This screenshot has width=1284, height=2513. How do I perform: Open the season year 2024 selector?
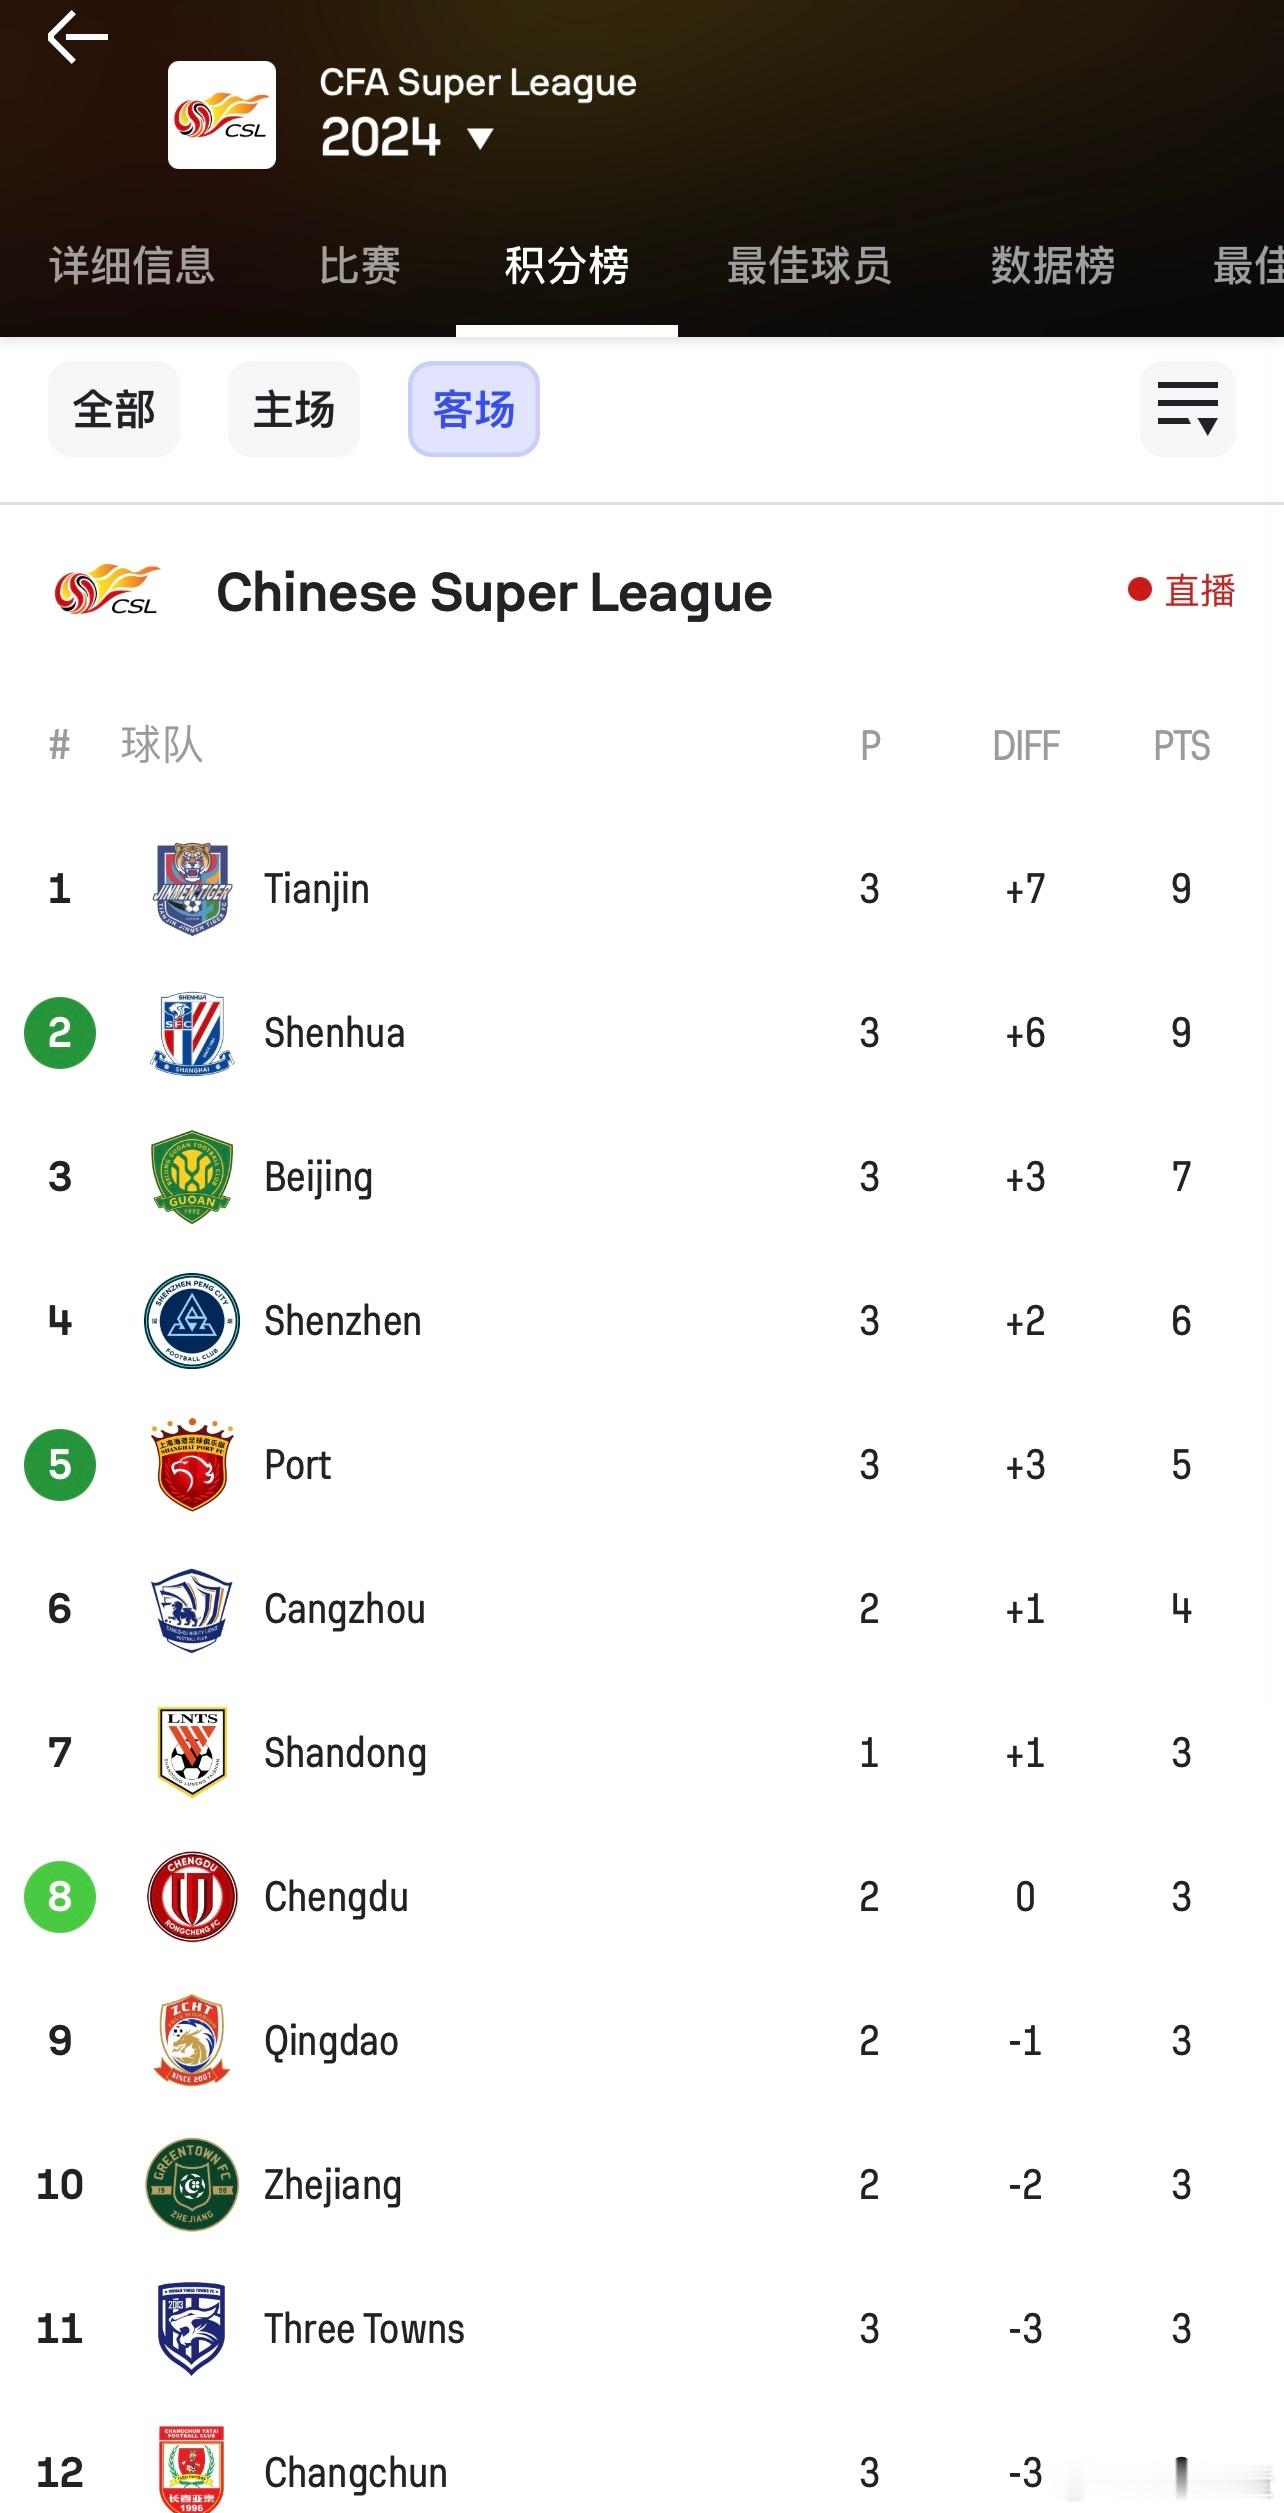tap(380, 137)
